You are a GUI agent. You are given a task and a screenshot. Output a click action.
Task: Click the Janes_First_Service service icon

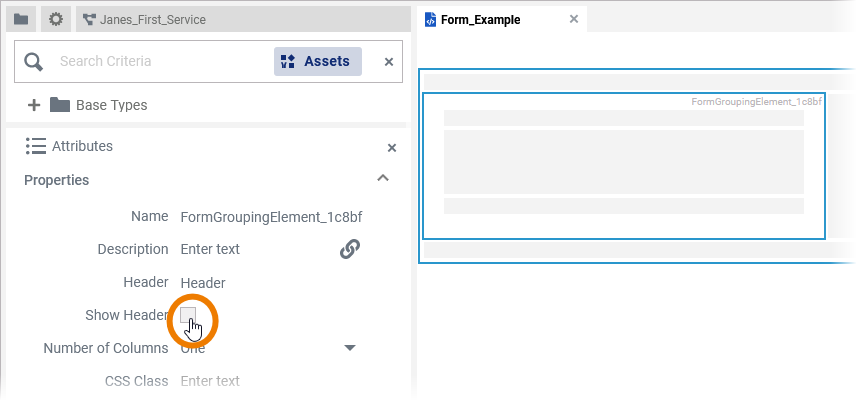[x=89, y=19]
